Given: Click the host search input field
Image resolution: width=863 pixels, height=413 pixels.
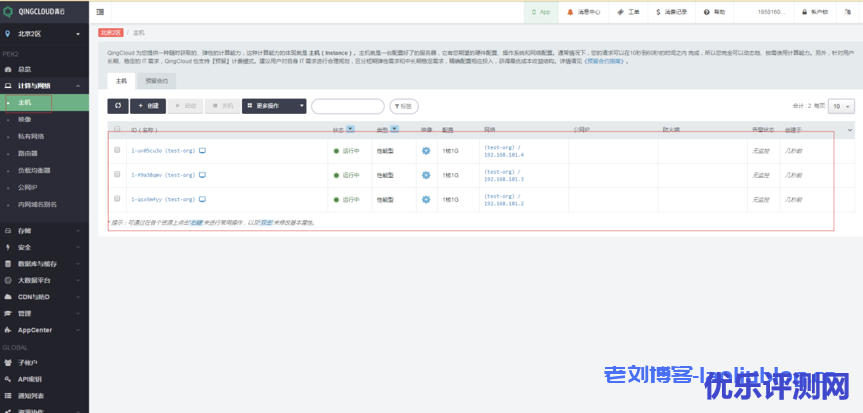Looking at the screenshot, I should [x=347, y=106].
